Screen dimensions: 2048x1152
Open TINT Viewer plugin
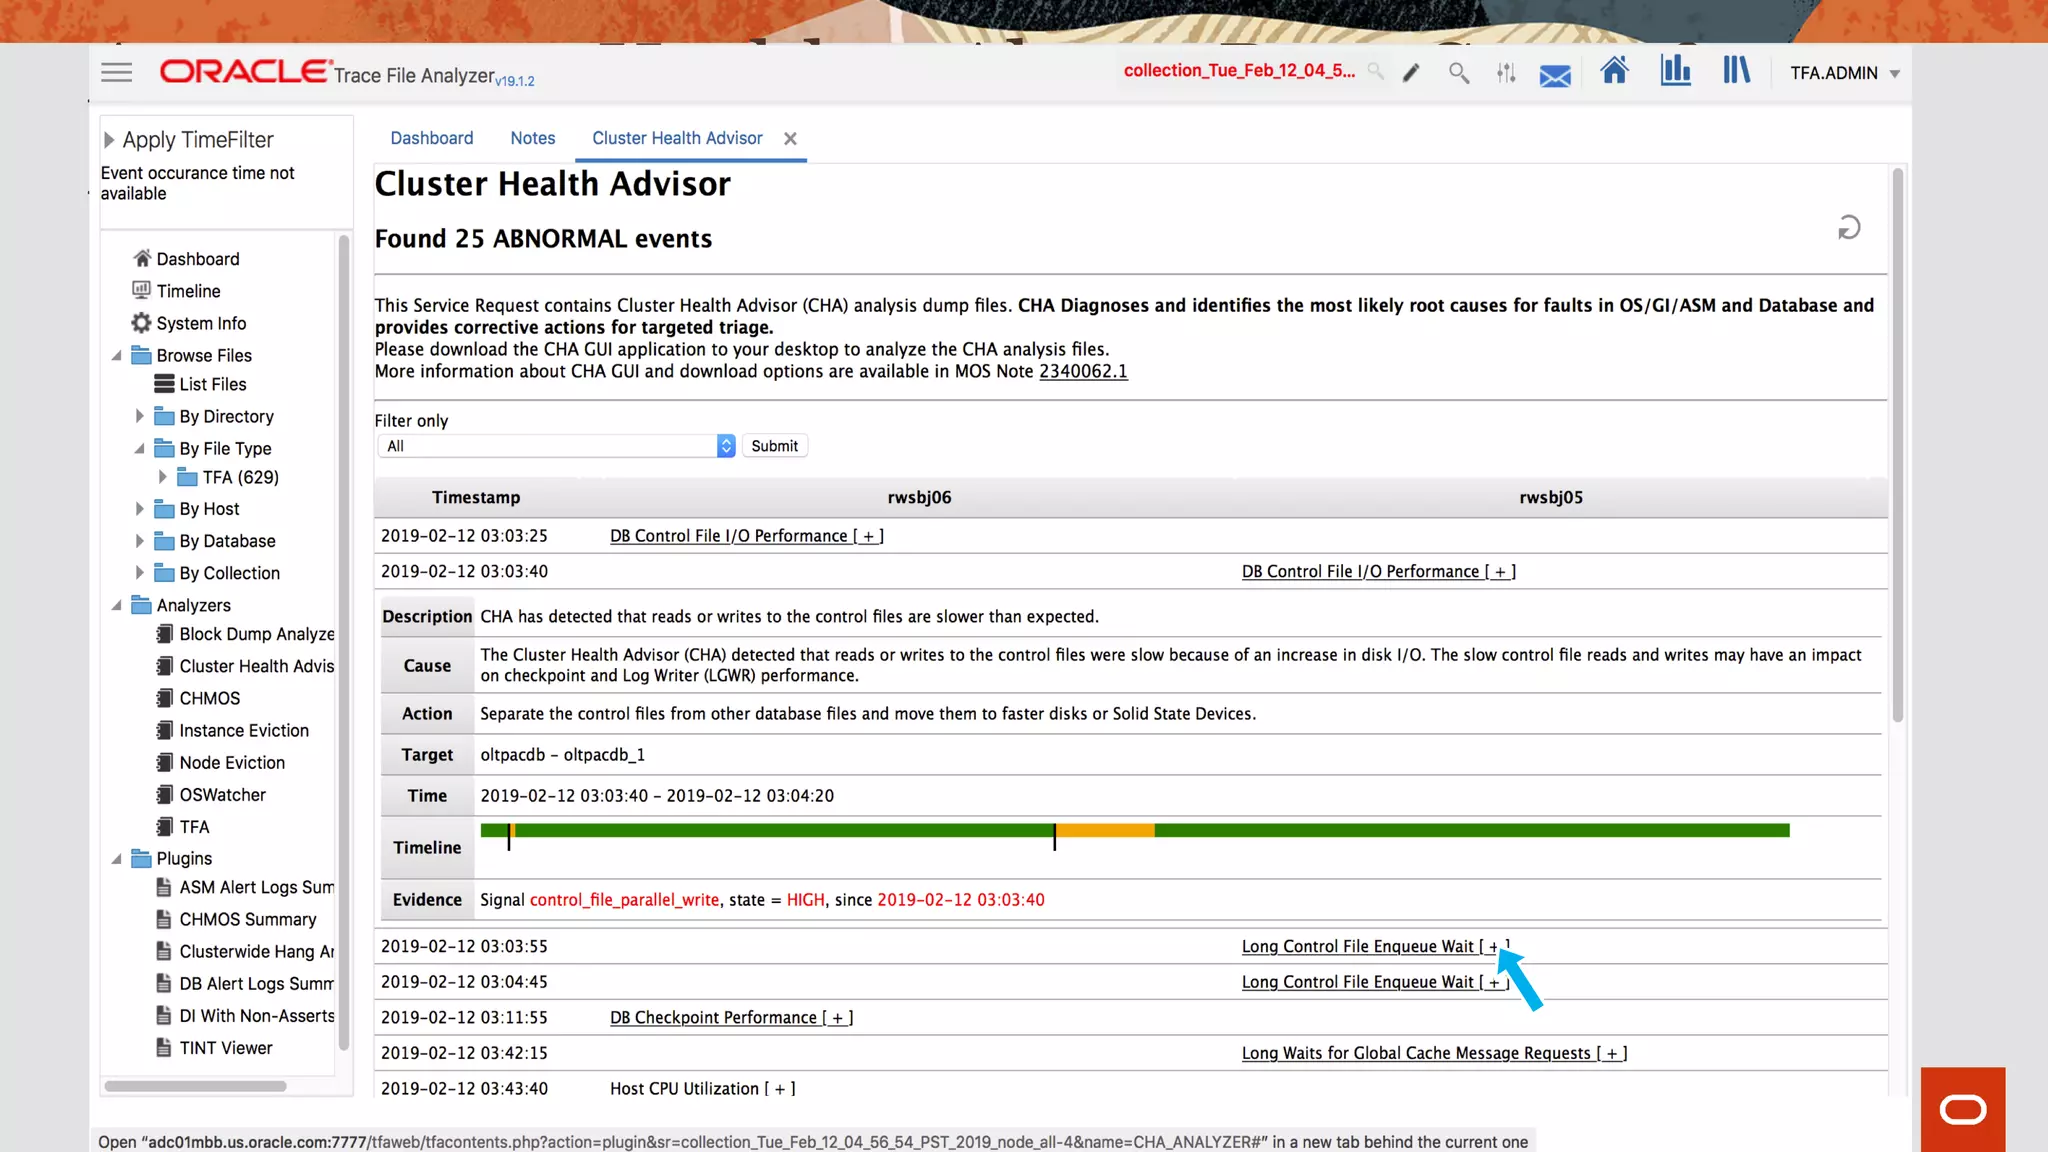[x=226, y=1047]
